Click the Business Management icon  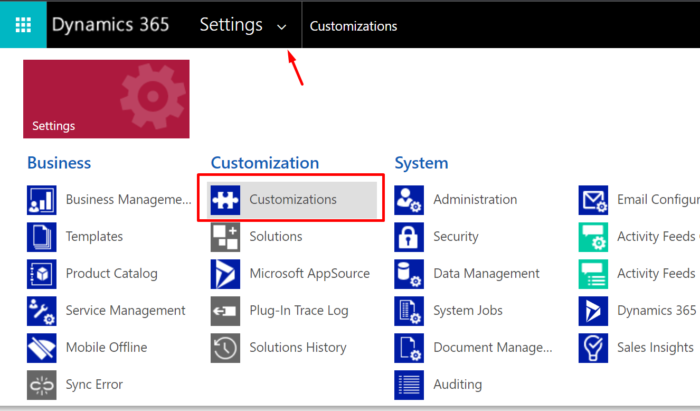[x=42, y=200]
